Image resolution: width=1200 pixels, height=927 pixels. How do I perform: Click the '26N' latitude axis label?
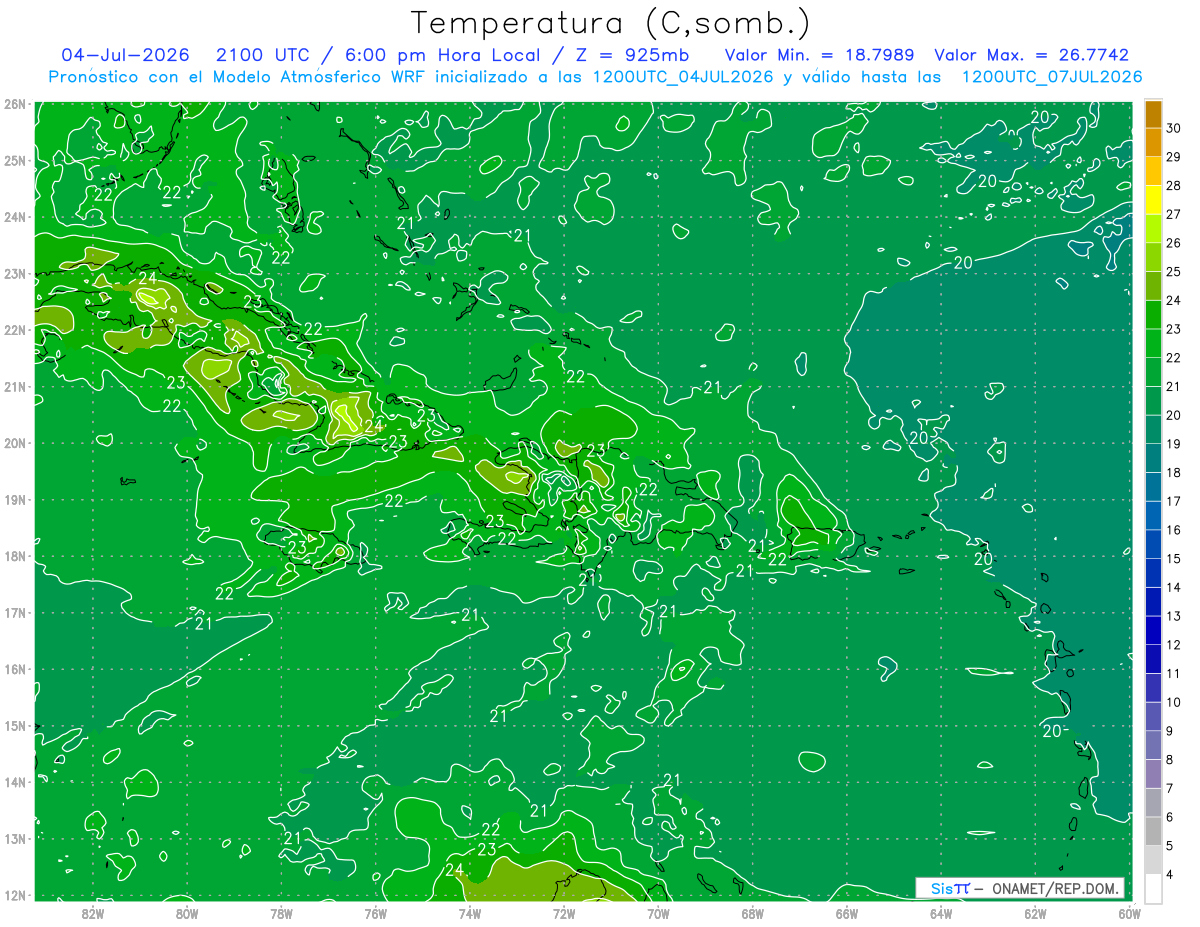pos(15,104)
